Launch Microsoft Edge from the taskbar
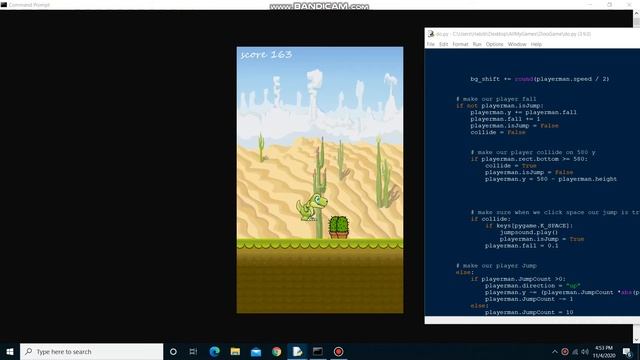The image size is (640, 360). (x=214, y=351)
